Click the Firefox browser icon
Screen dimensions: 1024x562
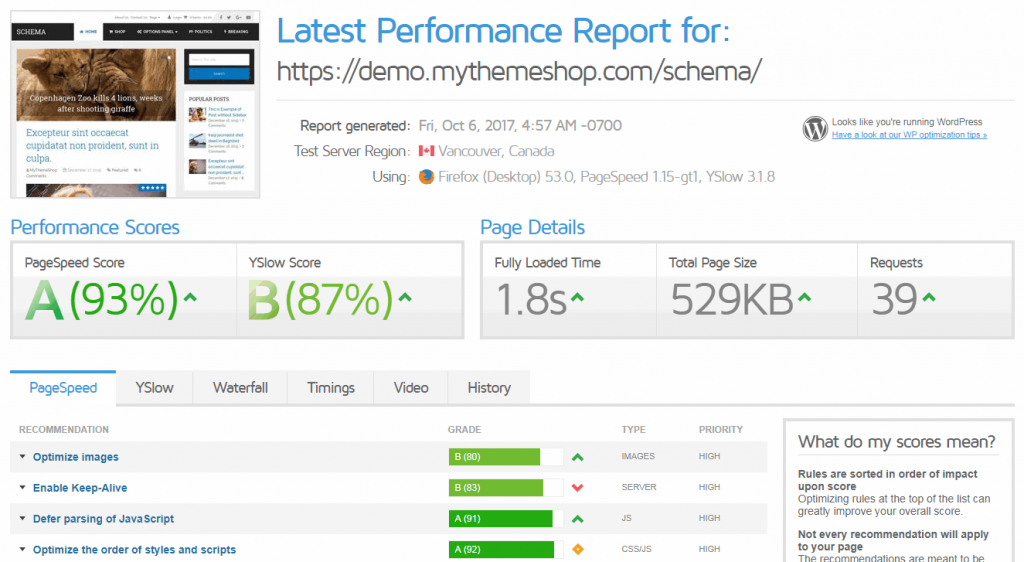pyautogui.click(x=426, y=177)
